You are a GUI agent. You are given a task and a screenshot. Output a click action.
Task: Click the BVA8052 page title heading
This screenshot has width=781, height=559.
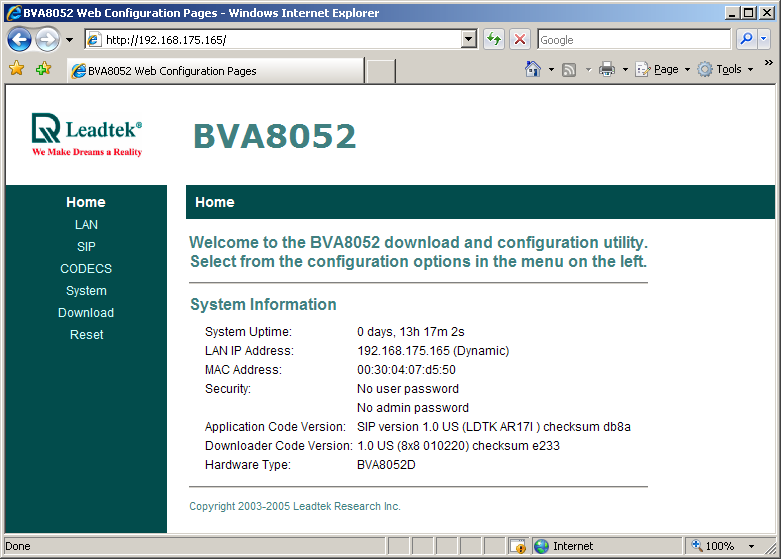coord(274,136)
